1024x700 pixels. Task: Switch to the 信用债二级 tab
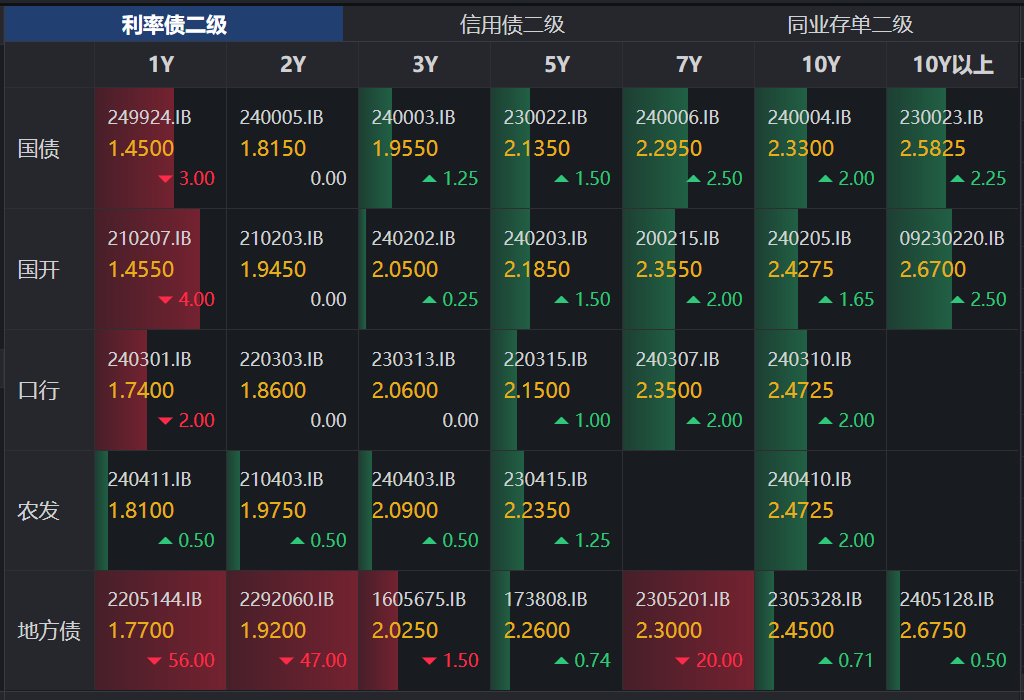coord(512,25)
